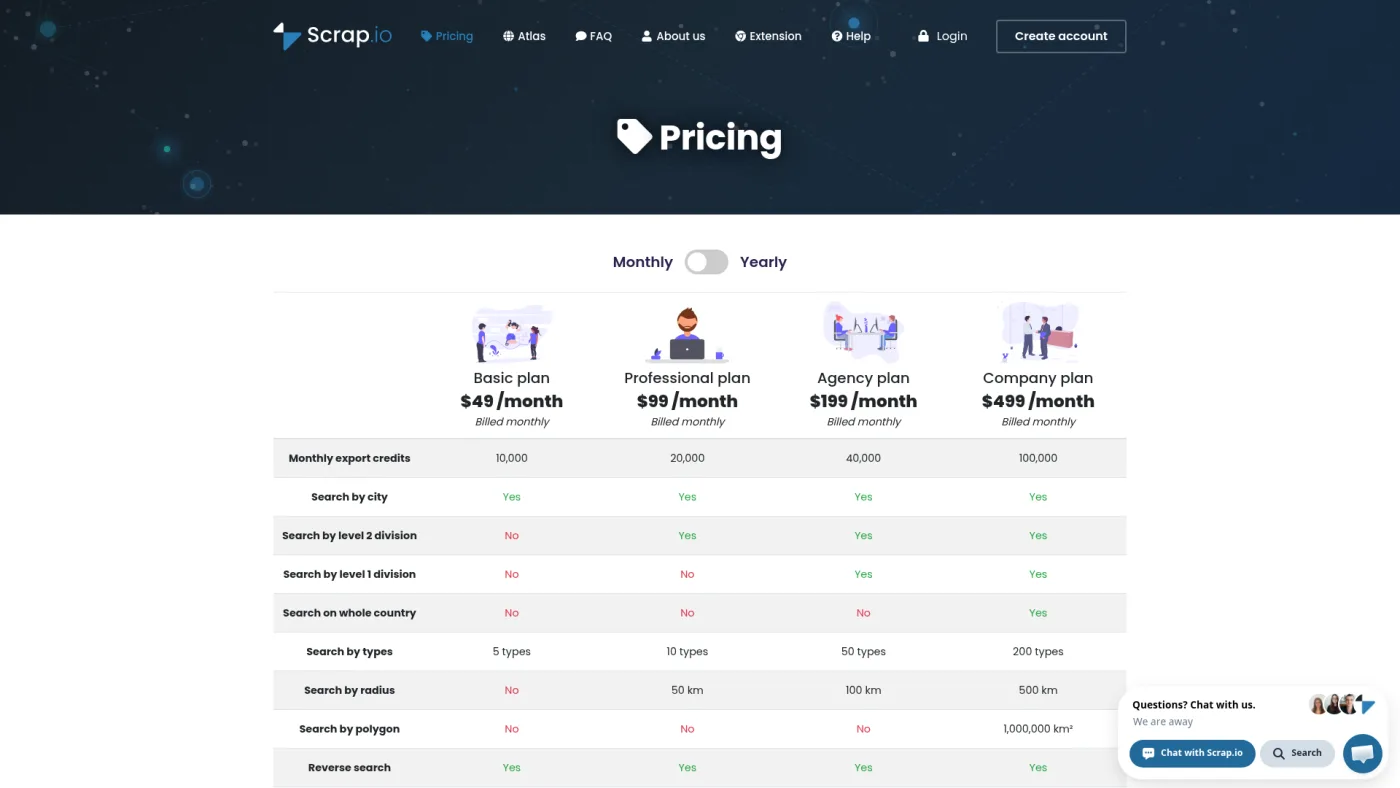This screenshot has width=1400, height=788.
Task: Click the Extension Chrome icon
Action: coord(740,36)
